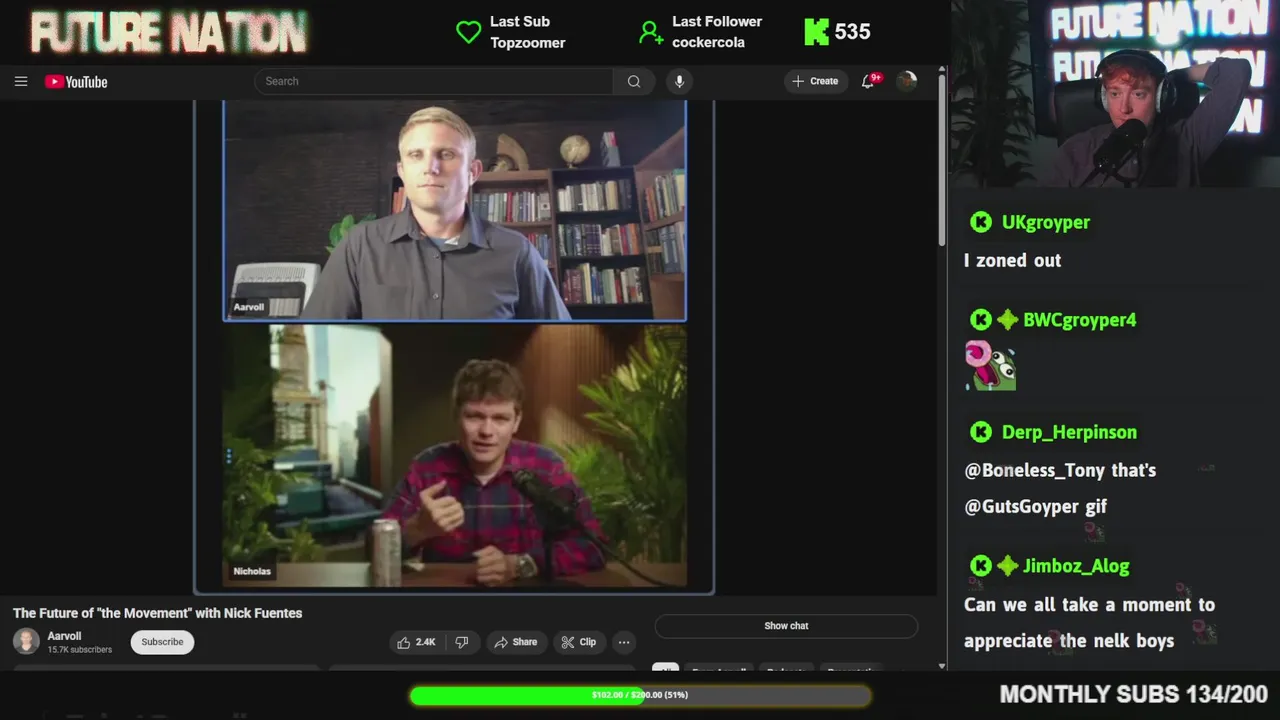The height and width of the screenshot is (720, 1280).
Task: Share the video
Action: pyautogui.click(x=515, y=642)
